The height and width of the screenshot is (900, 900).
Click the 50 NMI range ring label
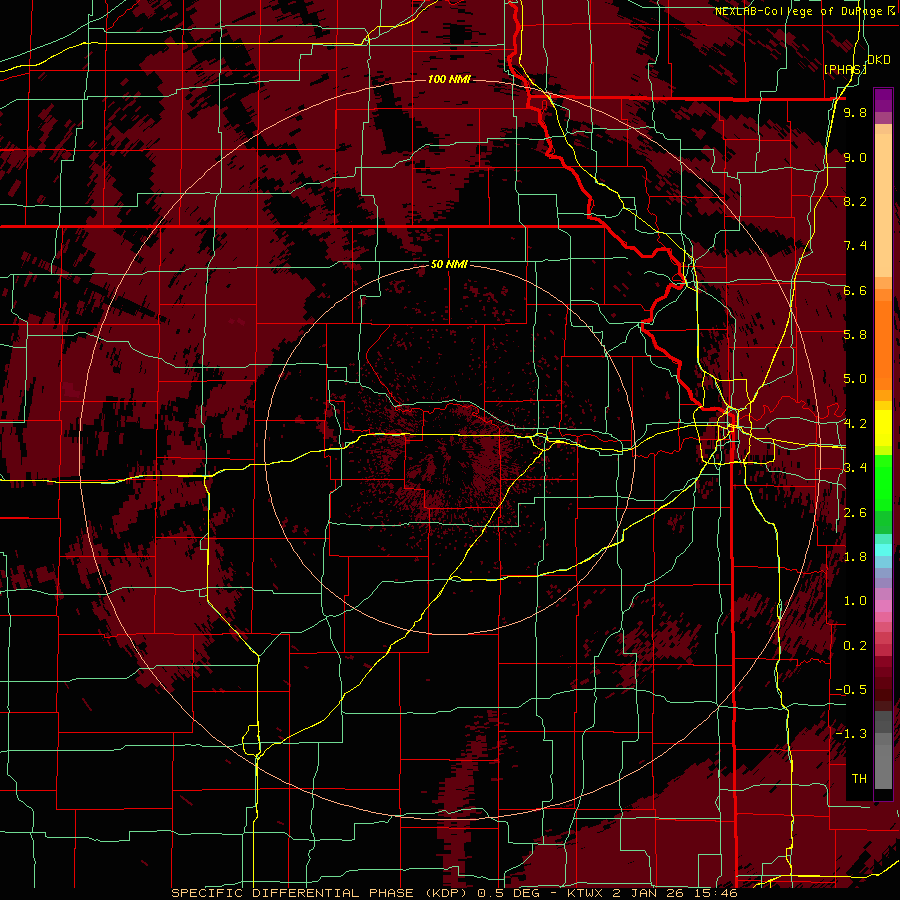pos(449,264)
